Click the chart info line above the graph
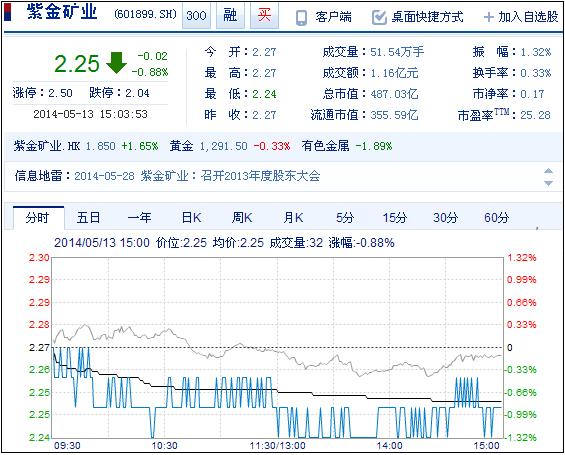This screenshot has width=565, height=455. (x=224, y=243)
